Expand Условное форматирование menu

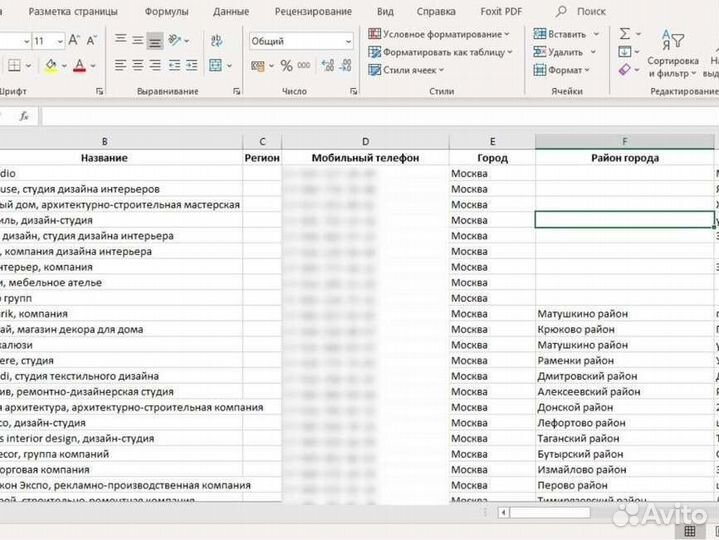(439, 33)
